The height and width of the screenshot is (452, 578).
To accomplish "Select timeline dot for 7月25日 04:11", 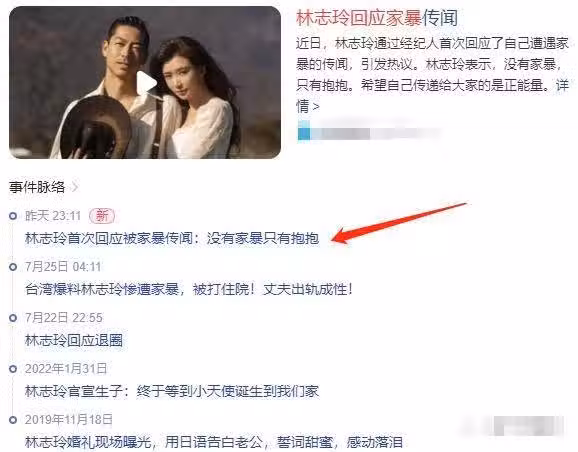I will point(13,267).
